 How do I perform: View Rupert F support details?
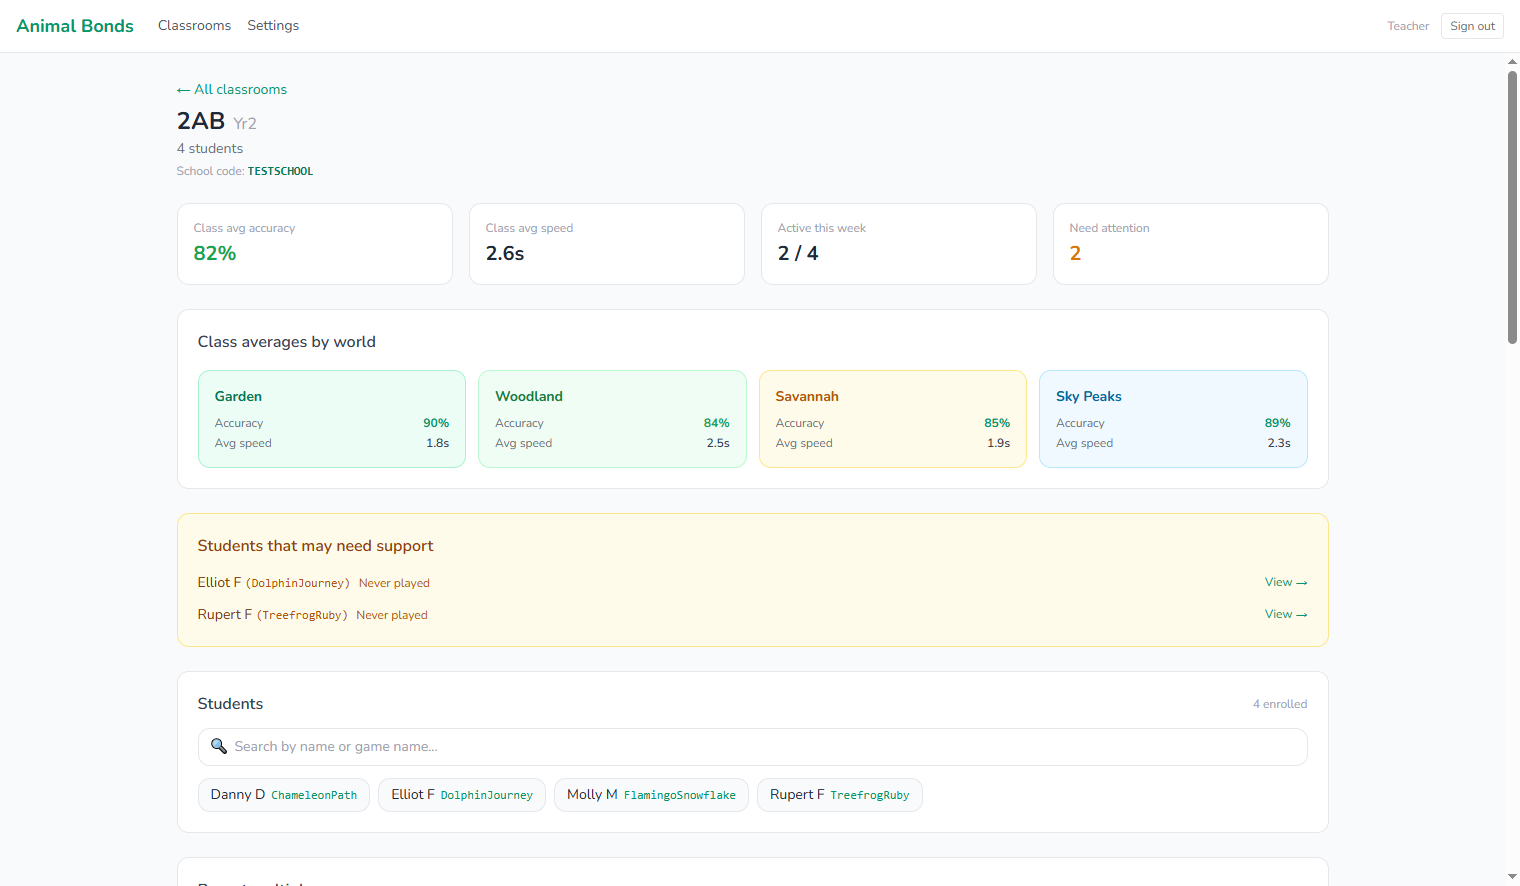(1285, 615)
